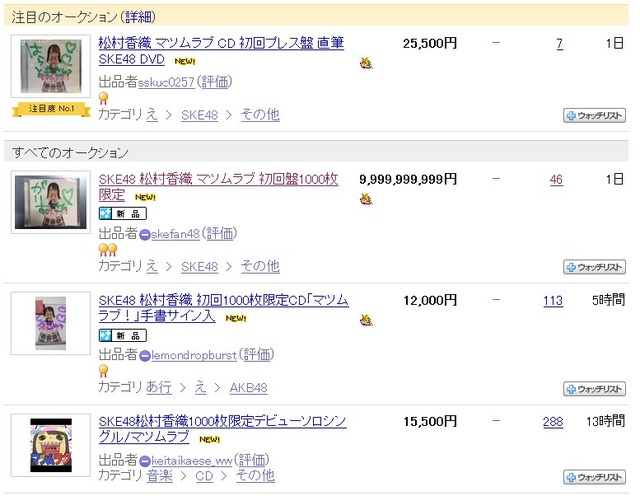View seller sskuc0257 profile
The image size is (640, 496).
click(x=166, y=82)
